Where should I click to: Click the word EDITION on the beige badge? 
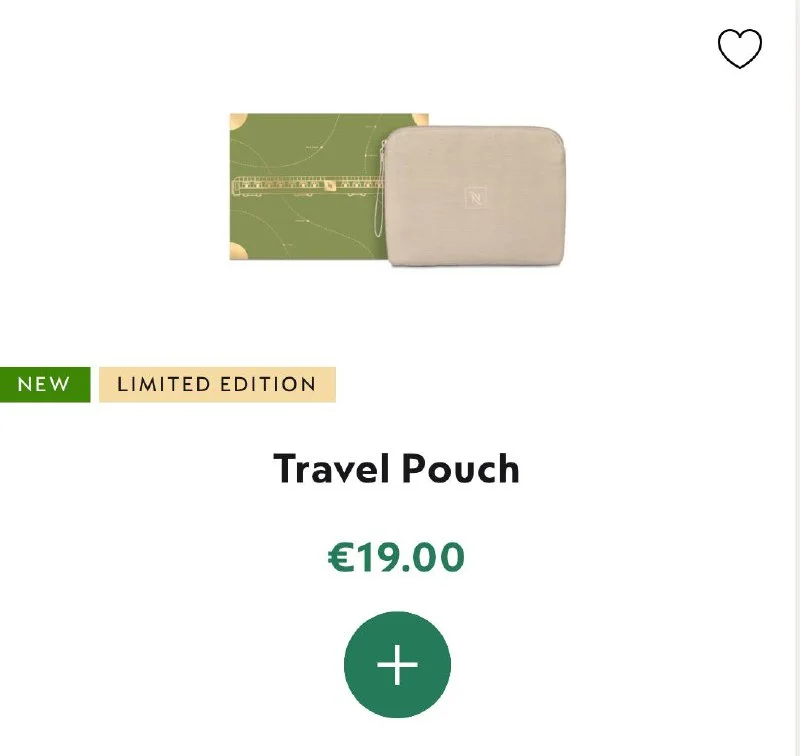[x=268, y=384]
